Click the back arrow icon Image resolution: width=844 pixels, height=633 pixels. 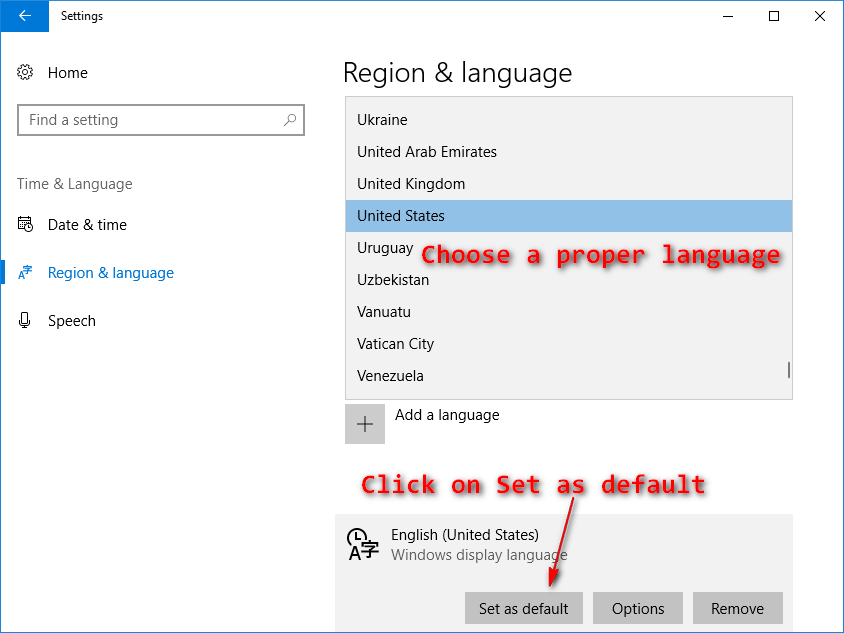[x=24, y=16]
